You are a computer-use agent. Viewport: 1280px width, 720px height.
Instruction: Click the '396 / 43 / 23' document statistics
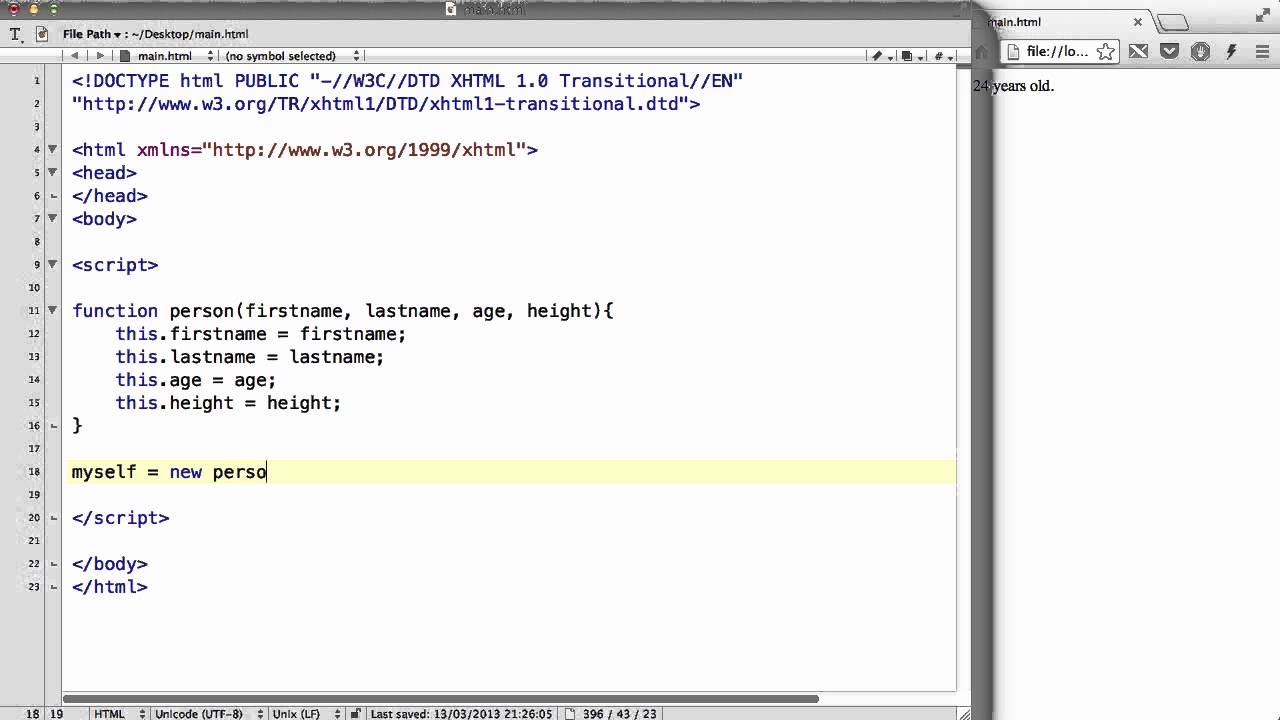pyautogui.click(x=621, y=714)
